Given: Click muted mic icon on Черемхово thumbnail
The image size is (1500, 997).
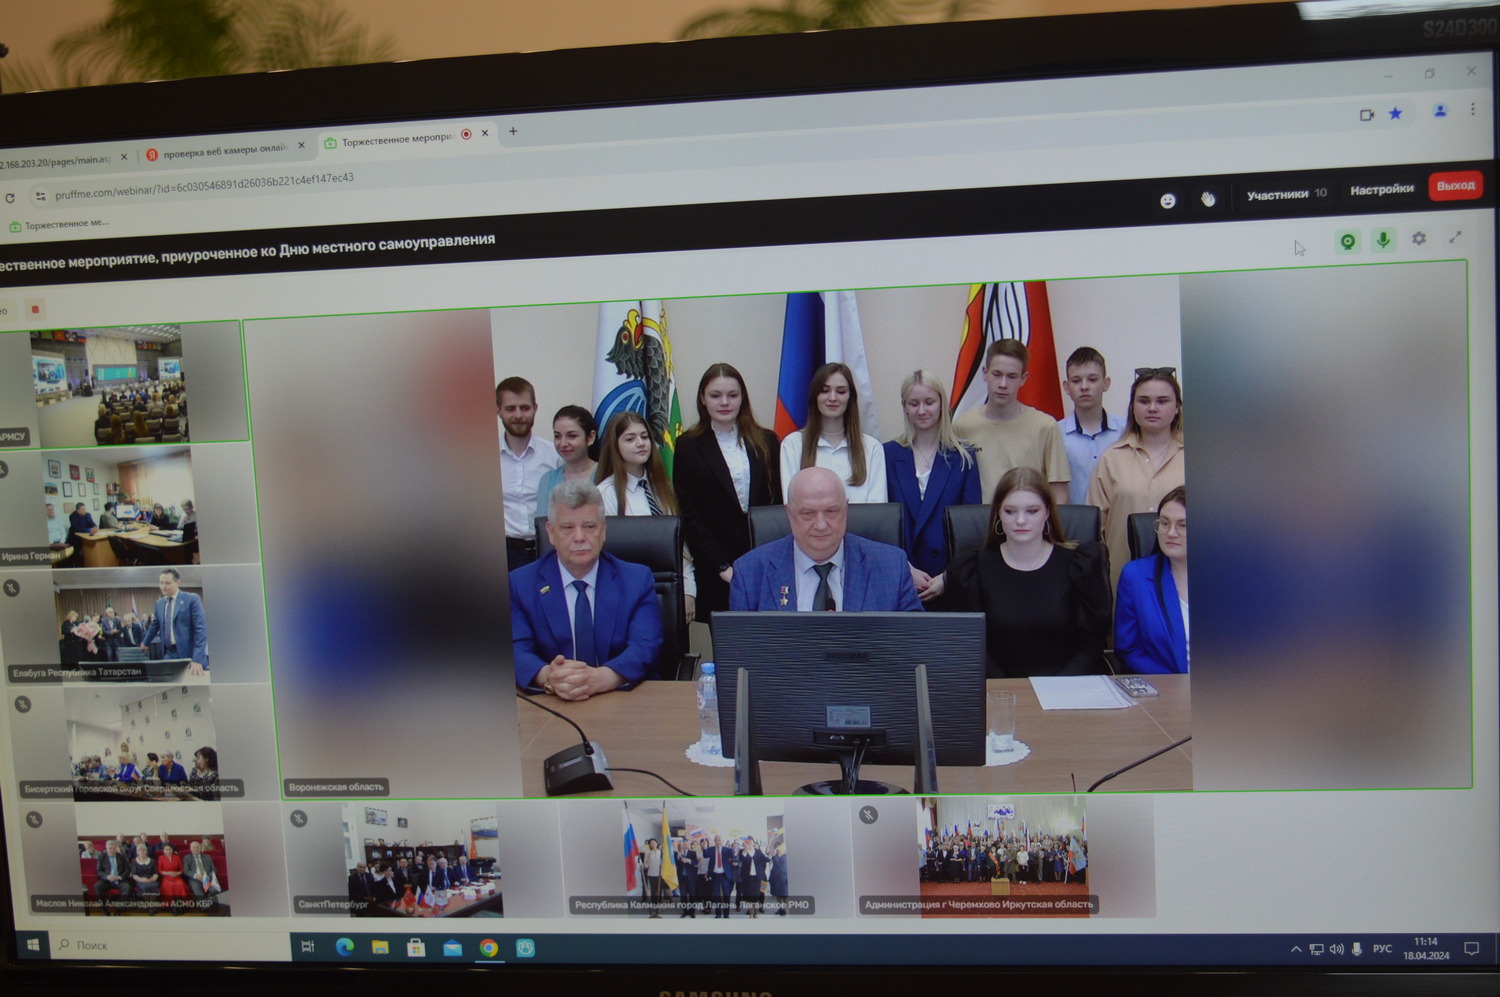Looking at the screenshot, I should tap(869, 815).
